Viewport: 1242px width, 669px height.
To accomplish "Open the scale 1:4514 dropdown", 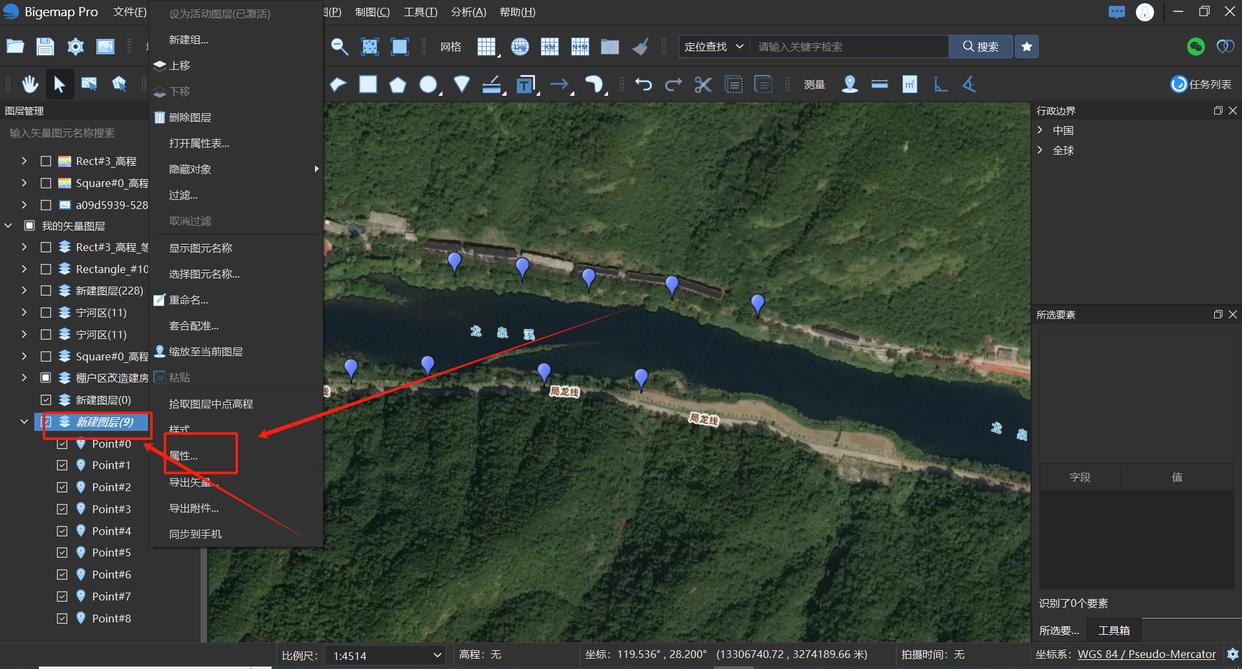I will pyautogui.click(x=386, y=655).
